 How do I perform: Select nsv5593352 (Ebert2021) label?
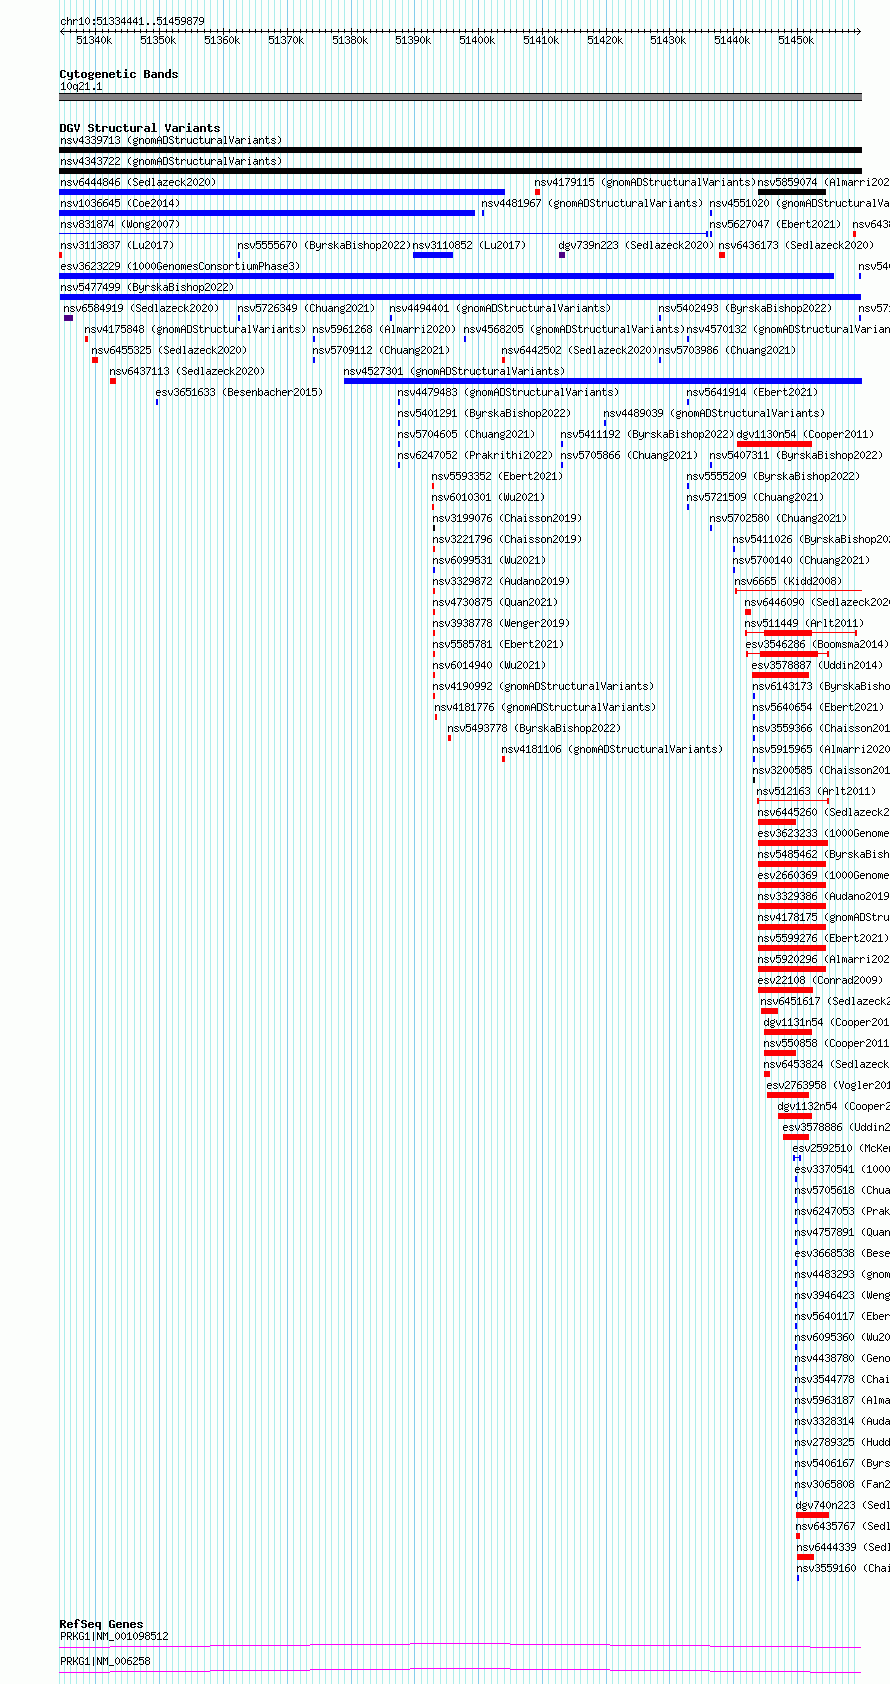point(497,476)
